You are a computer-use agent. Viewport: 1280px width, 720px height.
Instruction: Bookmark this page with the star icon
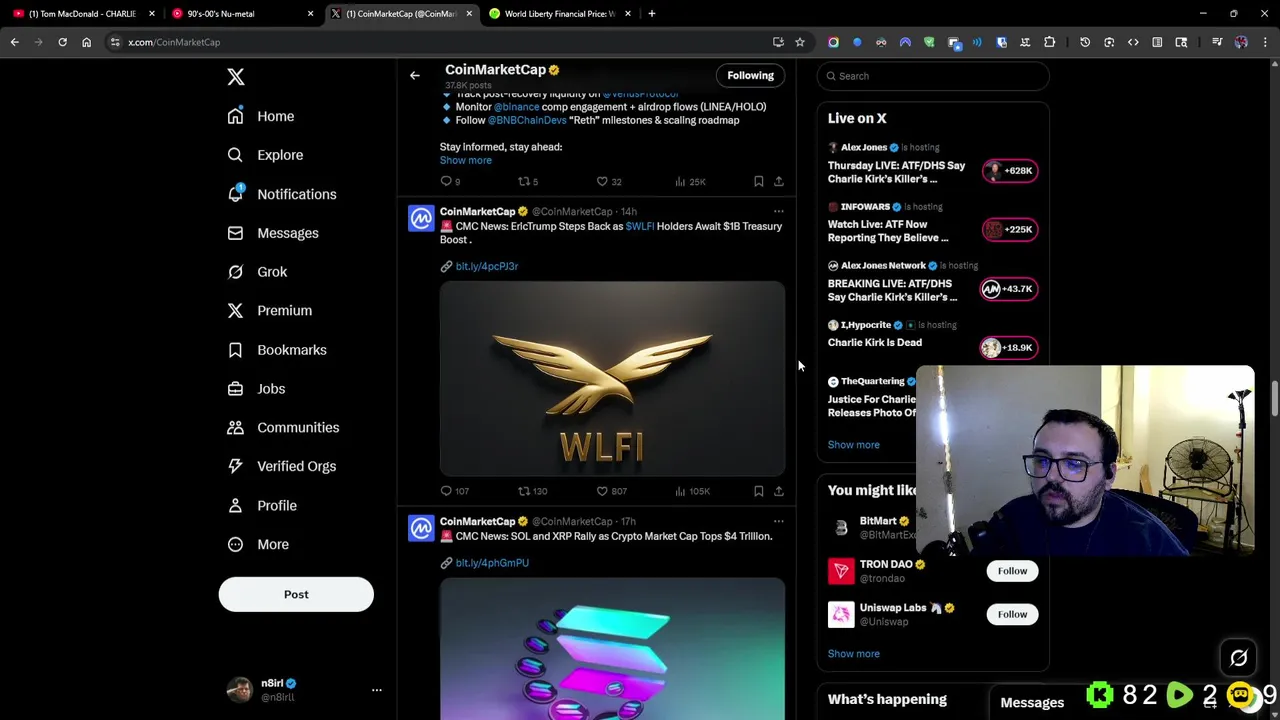pos(800,42)
